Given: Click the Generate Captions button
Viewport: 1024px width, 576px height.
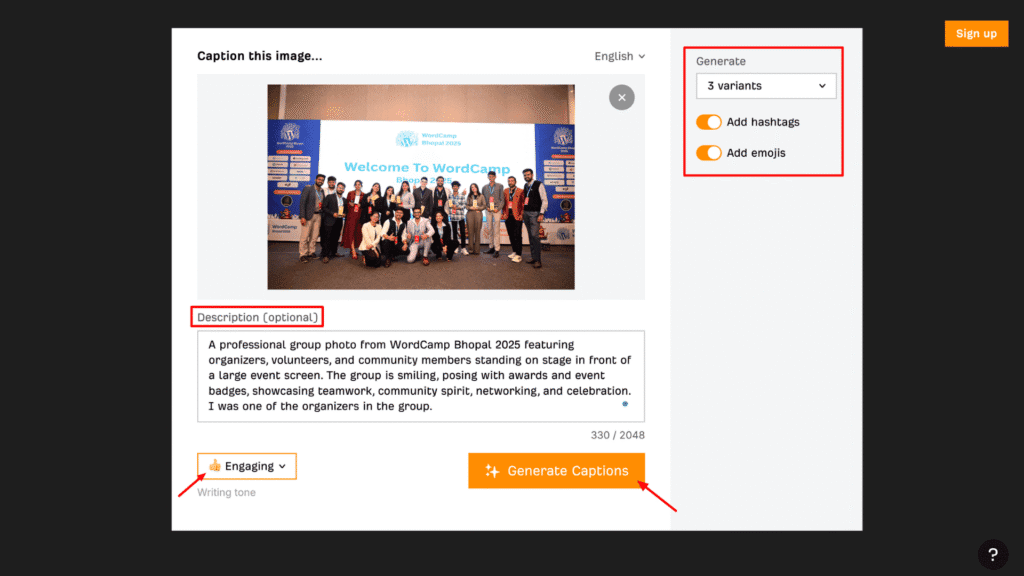Looking at the screenshot, I should (556, 471).
